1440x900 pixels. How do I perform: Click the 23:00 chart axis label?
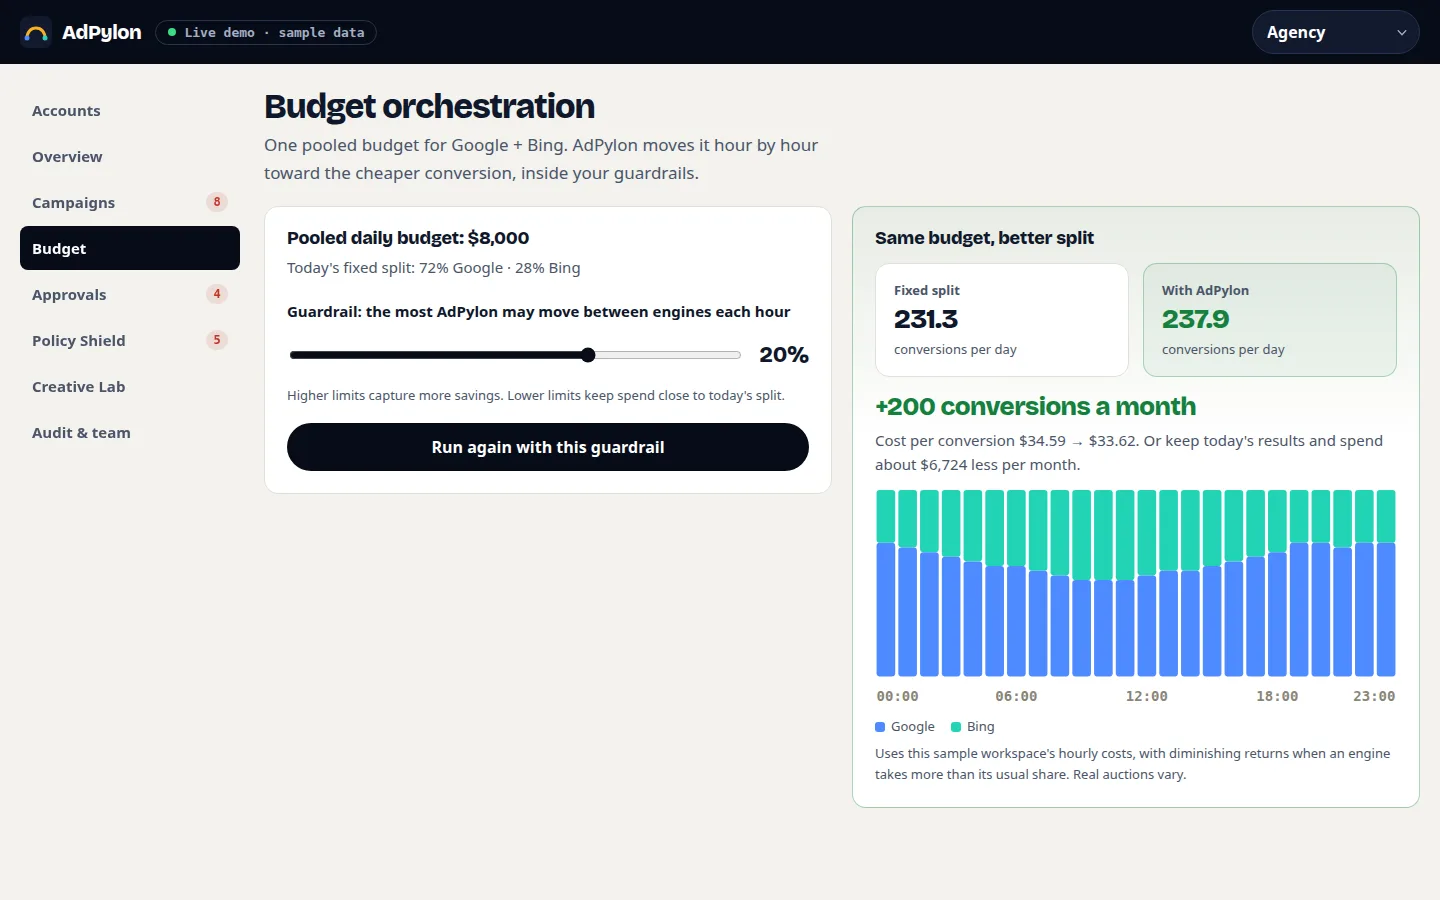point(1374,696)
